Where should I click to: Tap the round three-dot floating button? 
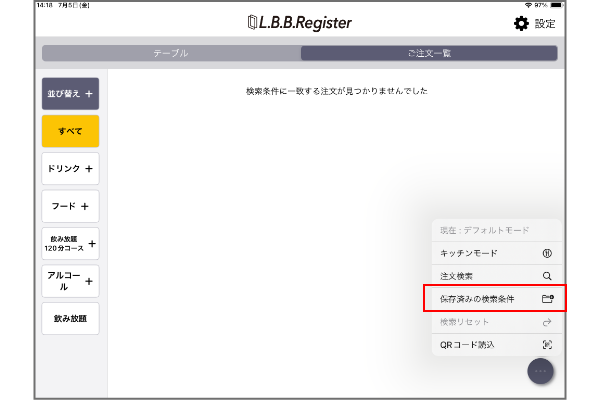(541, 370)
